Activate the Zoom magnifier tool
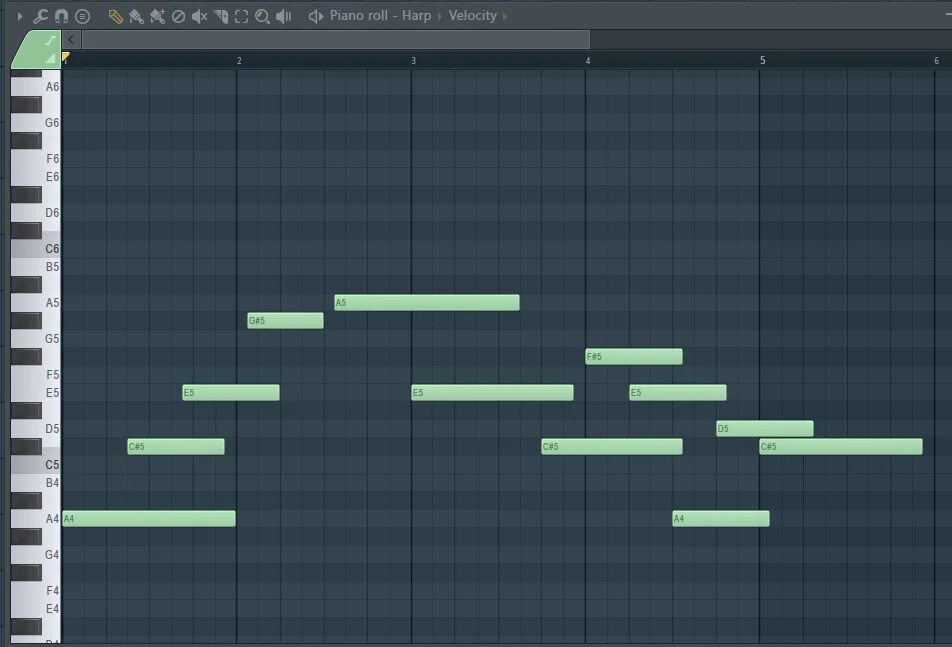The width and height of the screenshot is (952, 647). 262,16
